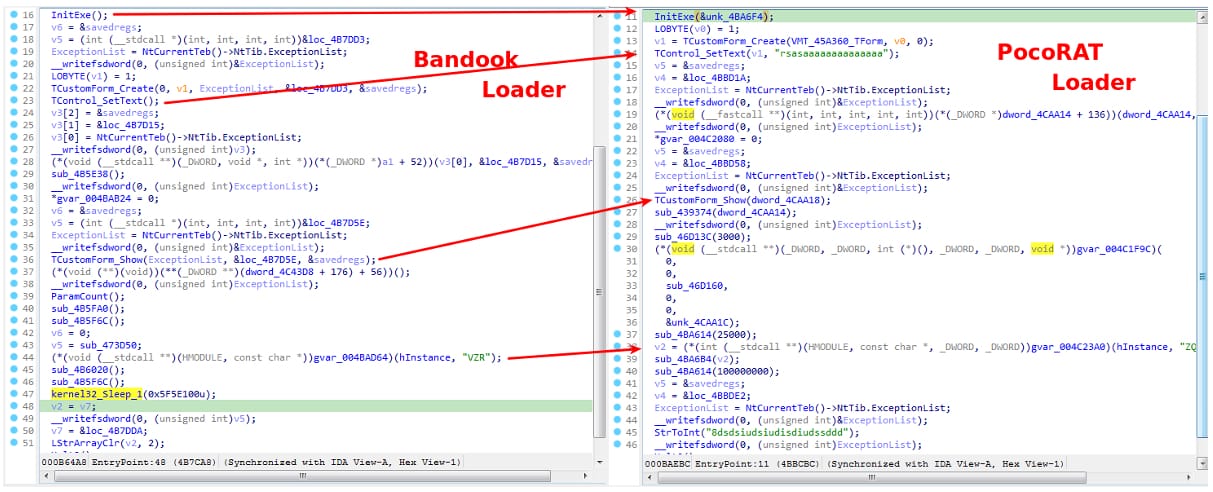Screen dimensions: 1213x492
Task: Click InitExe(&unk_4BA6F4); in PocoRAT pane
Action: pos(714,17)
